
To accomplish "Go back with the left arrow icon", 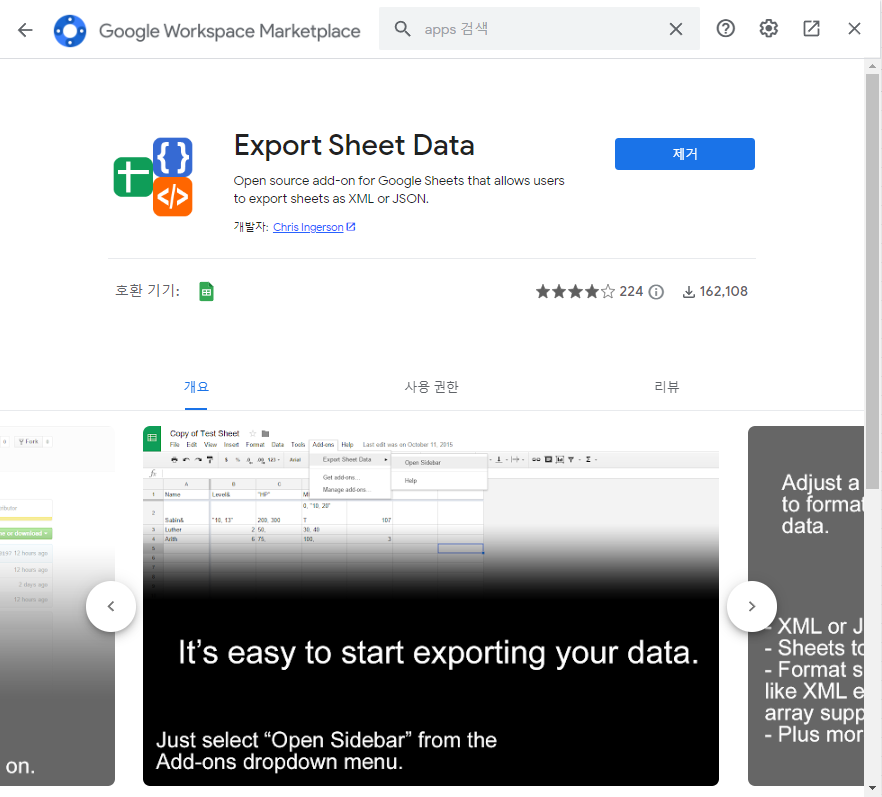I will point(25,30).
